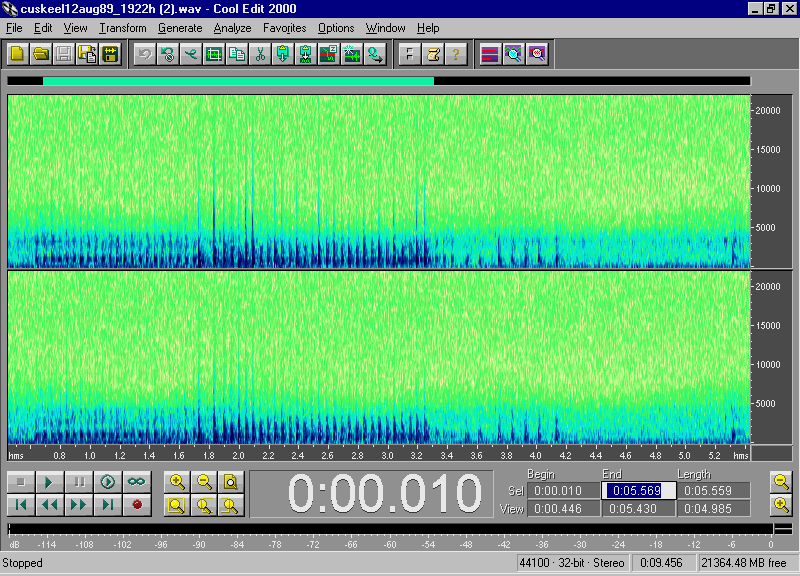Click the selection End time field

click(x=638, y=490)
